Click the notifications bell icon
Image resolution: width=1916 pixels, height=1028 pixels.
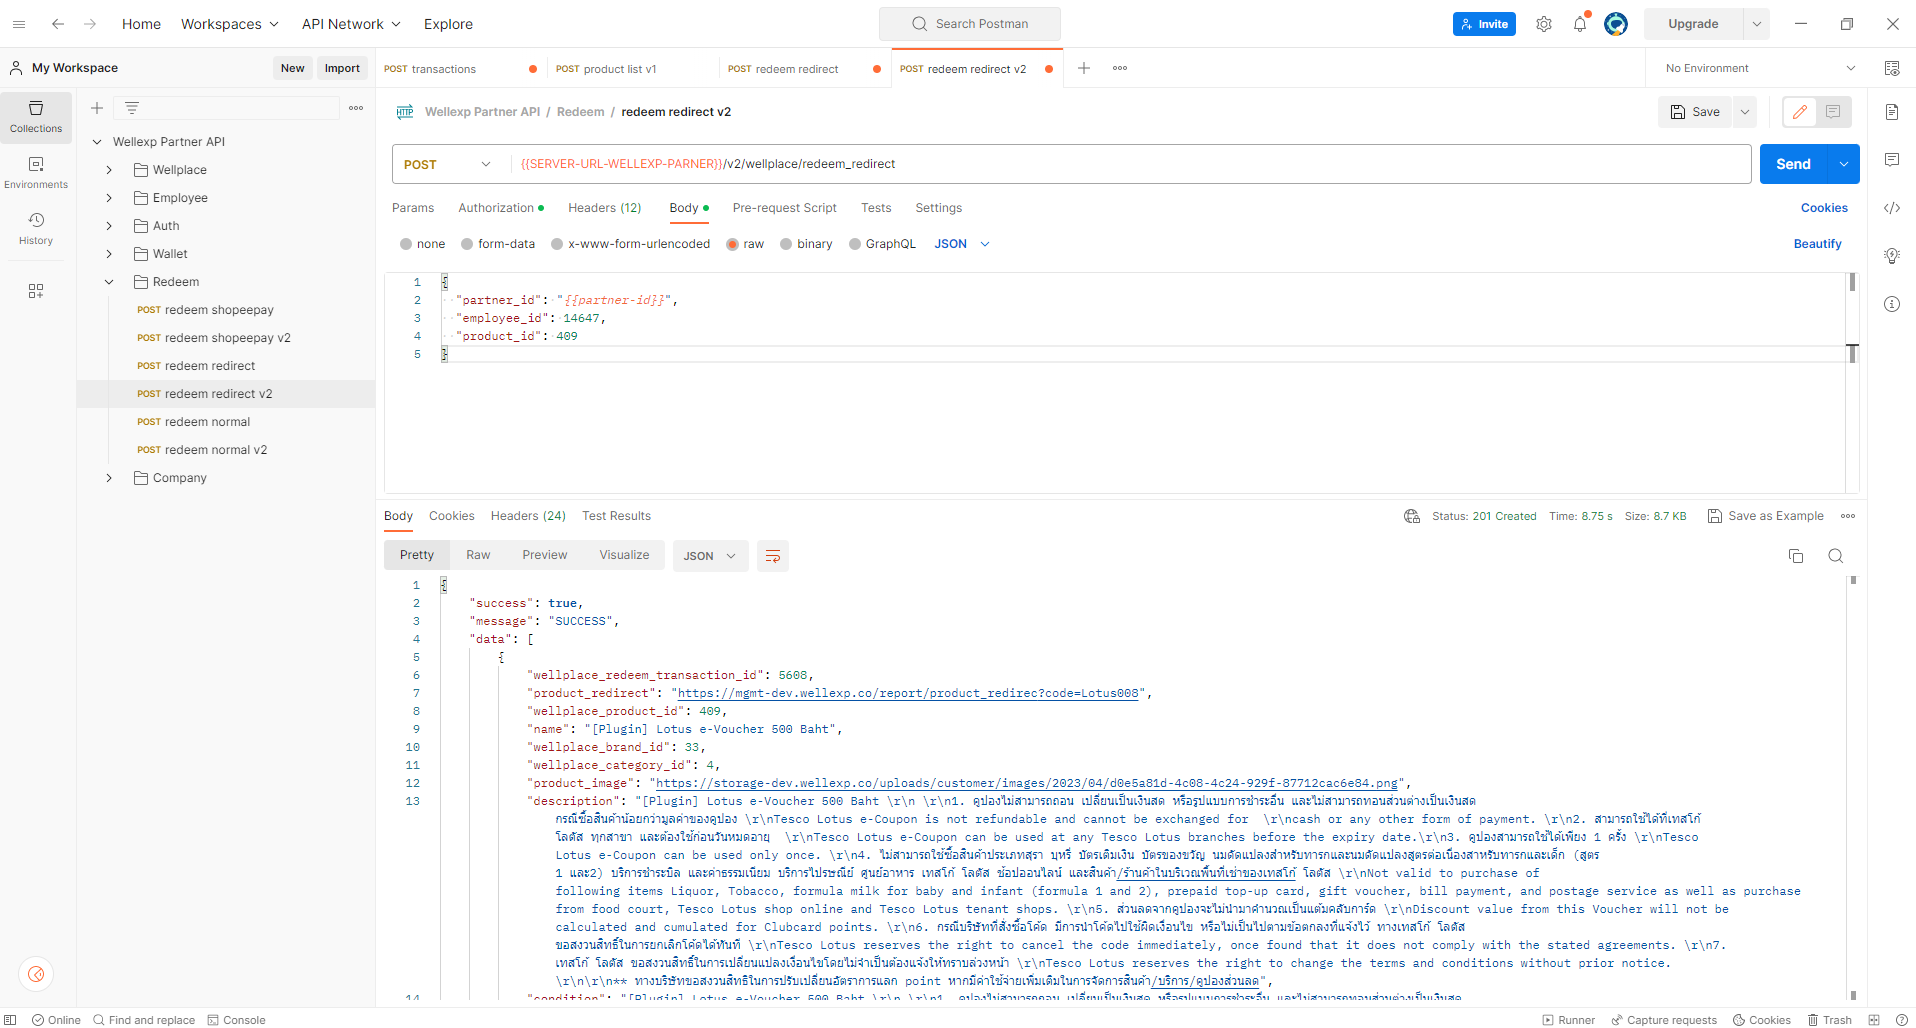tap(1580, 24)
